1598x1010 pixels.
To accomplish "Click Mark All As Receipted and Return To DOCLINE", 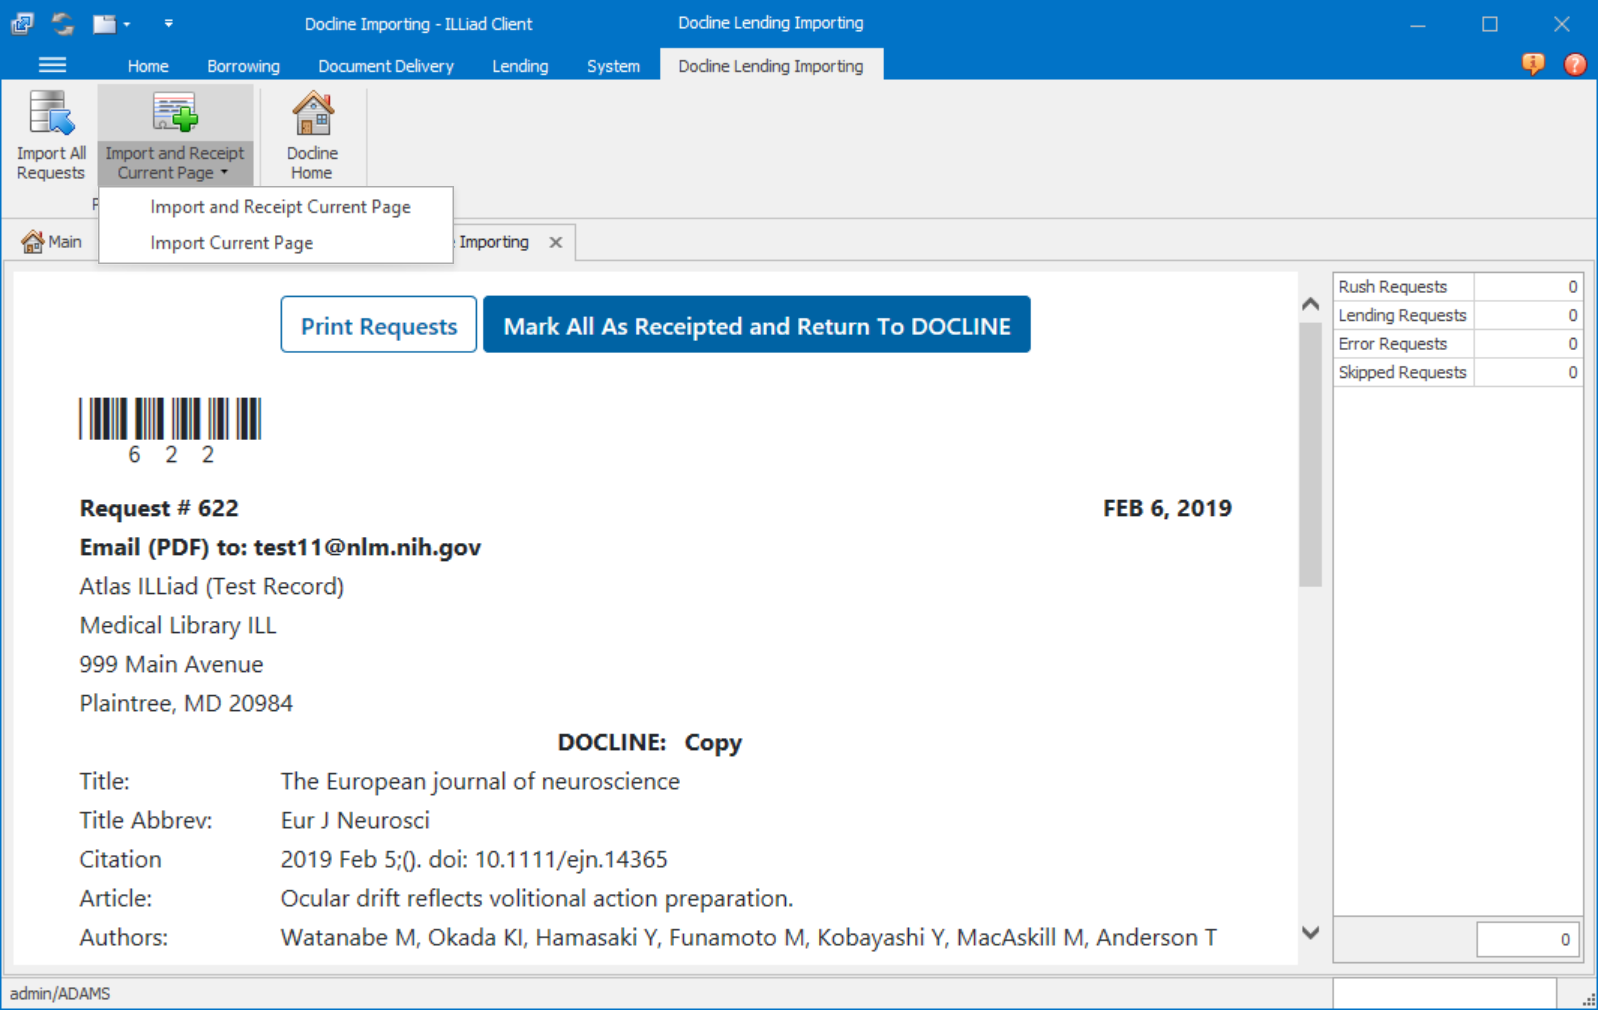I will [756, 325].
